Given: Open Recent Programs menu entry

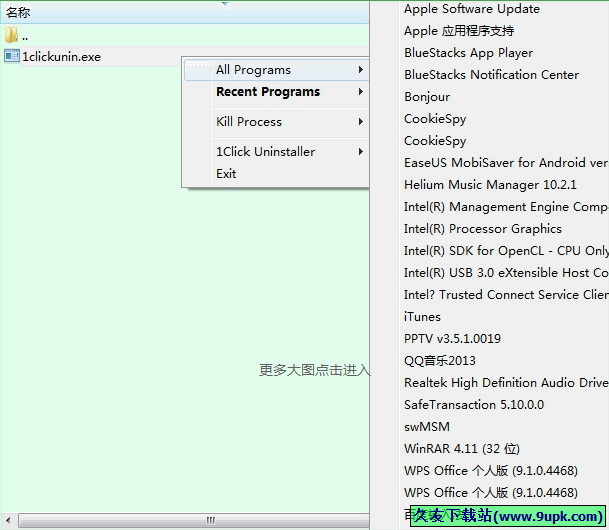Looking at the screenshot, I should click(x=276, y=92).
